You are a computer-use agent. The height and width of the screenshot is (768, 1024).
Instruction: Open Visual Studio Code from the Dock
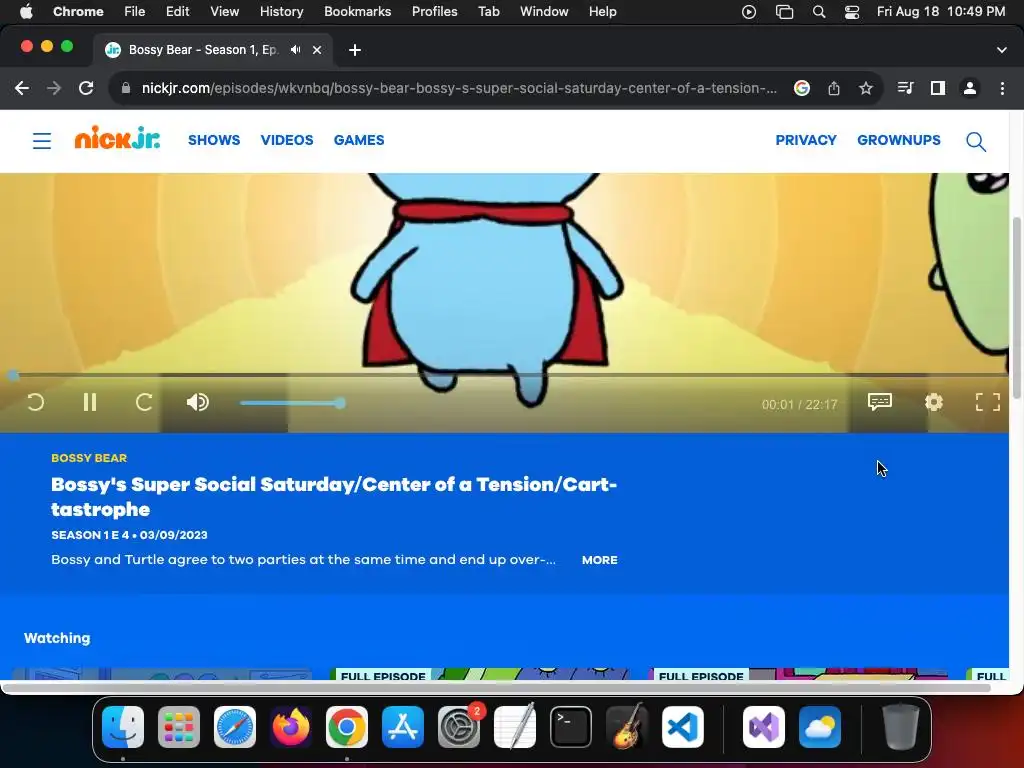coord(682,726)
